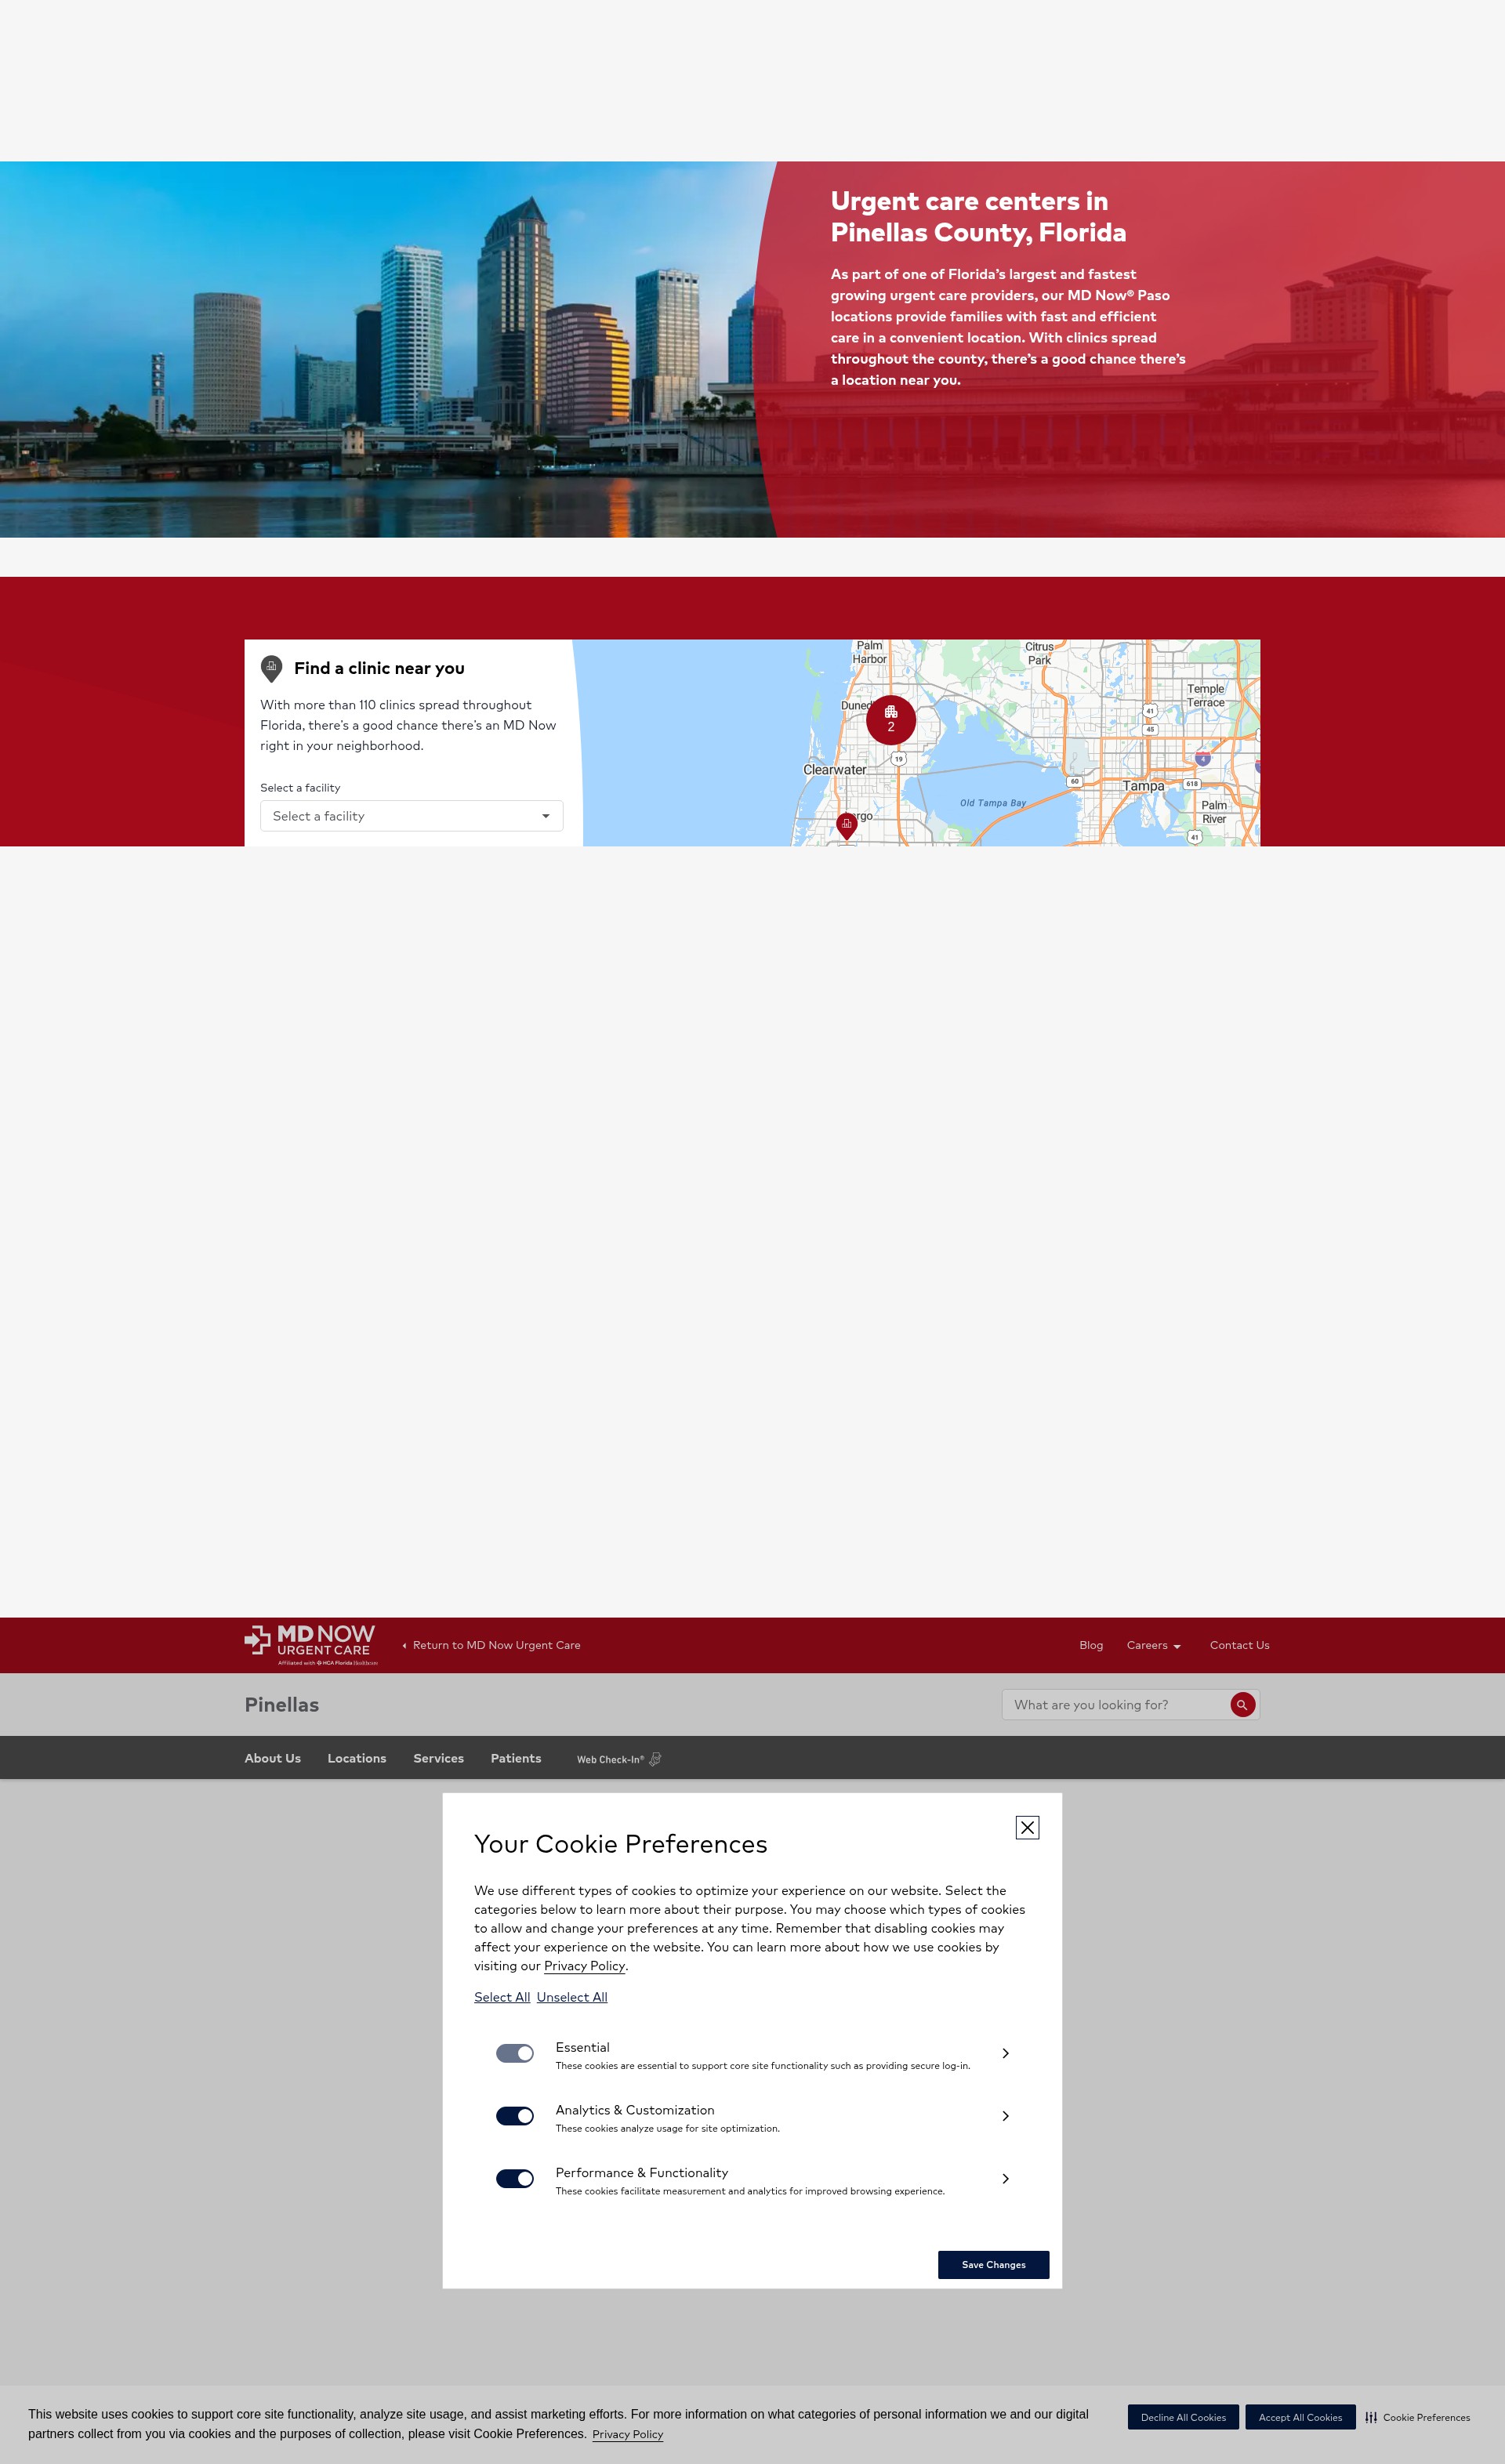Click the red clinic pin near Largo

coord(847,826)
